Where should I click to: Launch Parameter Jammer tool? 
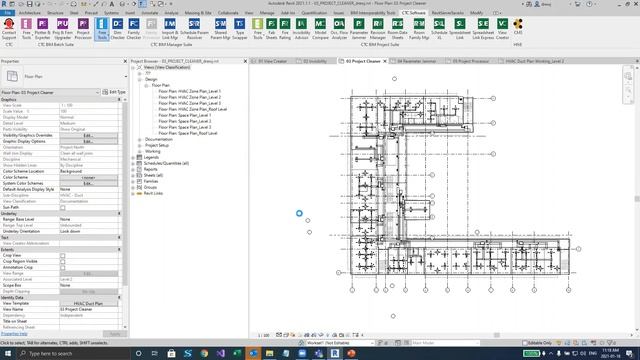click(x=359, y=29)
